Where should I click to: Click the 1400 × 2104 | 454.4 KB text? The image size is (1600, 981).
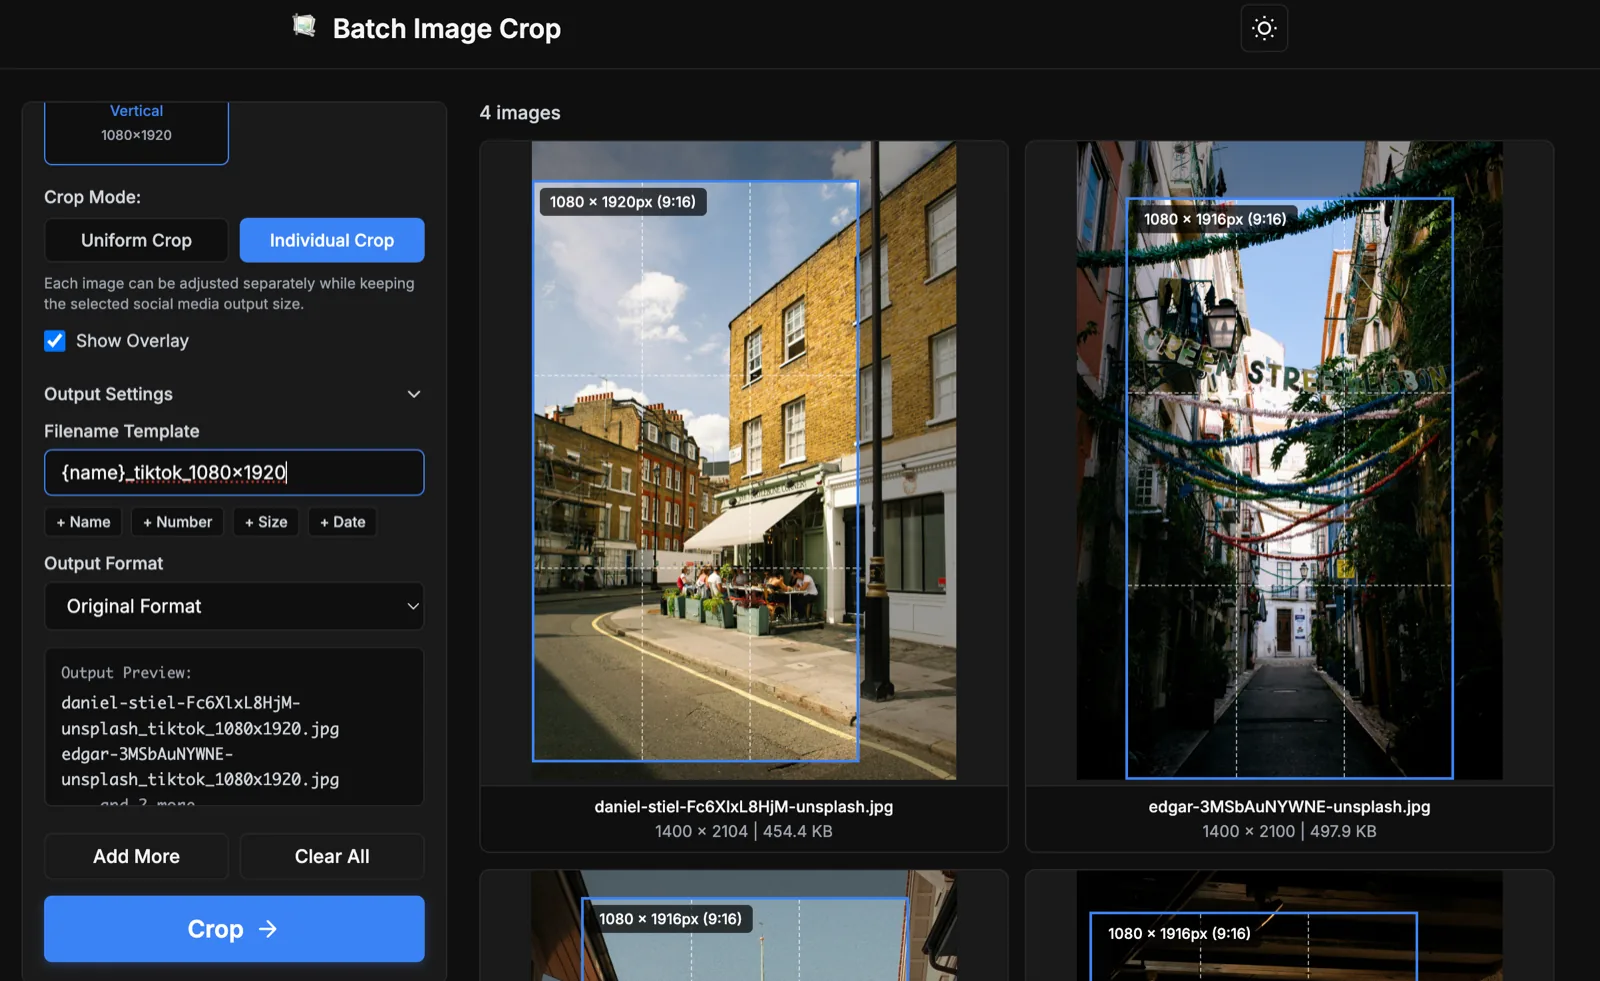744,831
